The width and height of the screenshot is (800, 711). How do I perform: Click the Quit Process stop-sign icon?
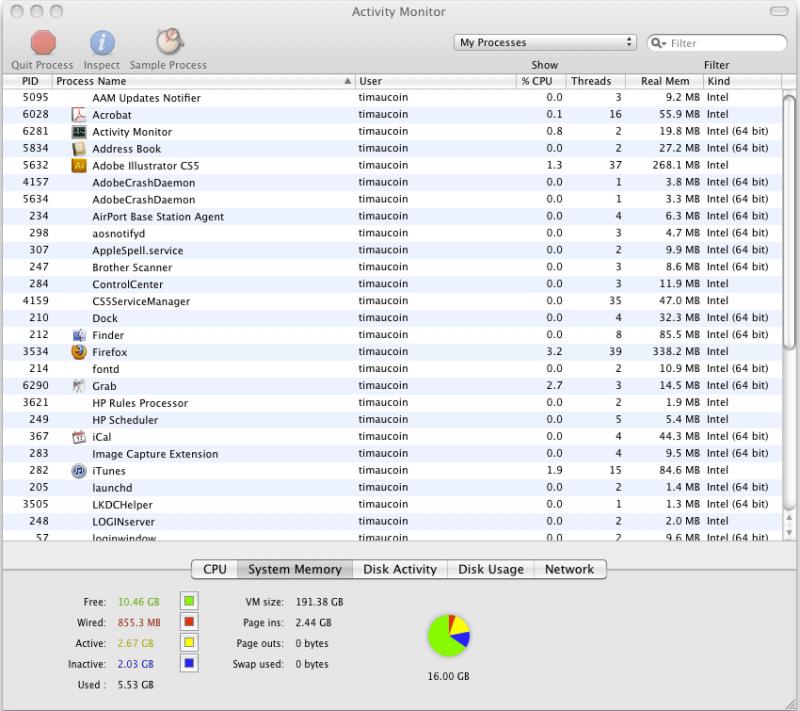[43, 42]
